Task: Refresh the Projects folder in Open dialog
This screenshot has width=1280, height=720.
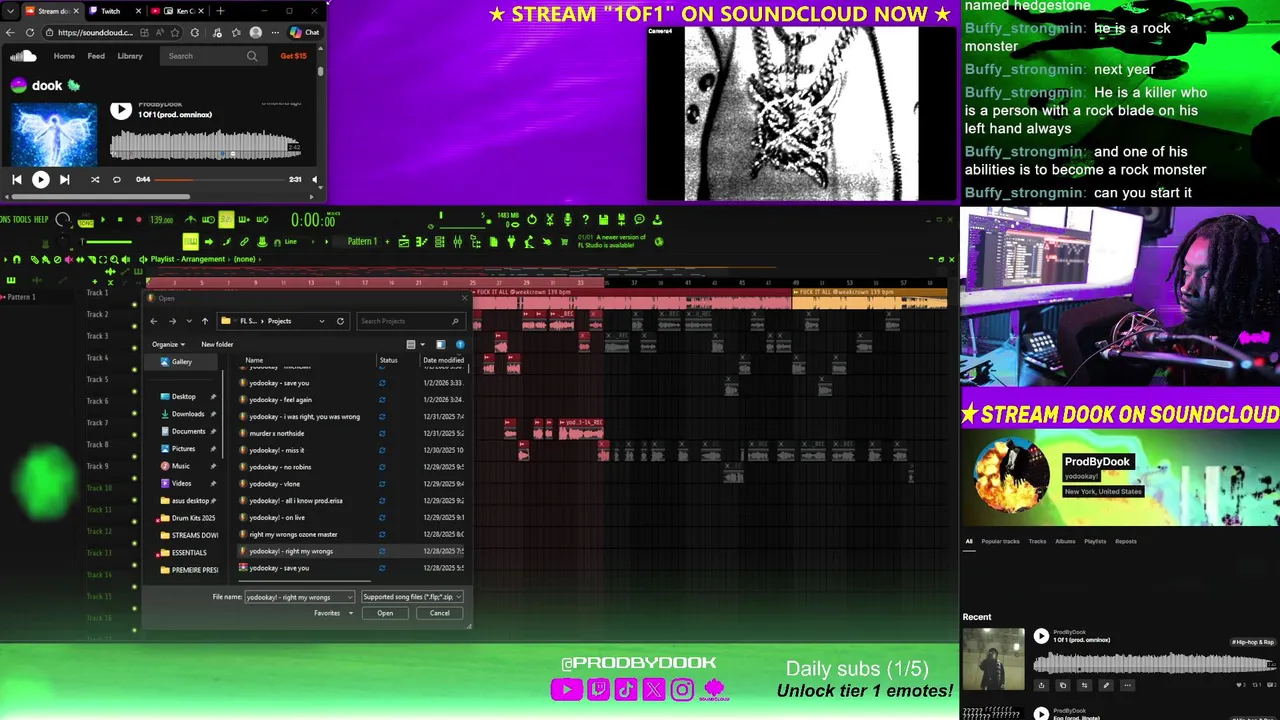Action: pos(340,321)
